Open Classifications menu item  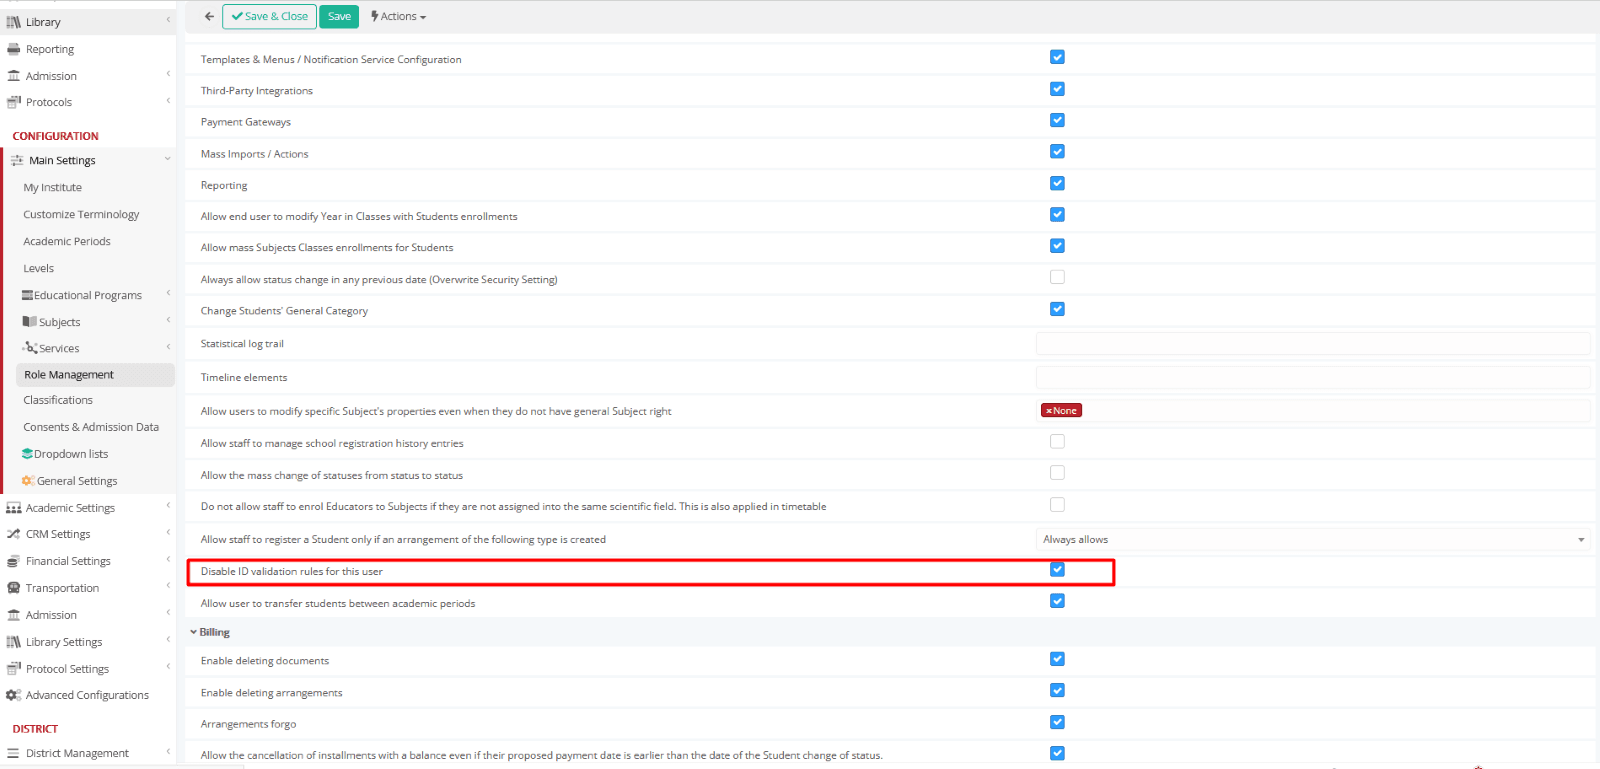(58, 400)
